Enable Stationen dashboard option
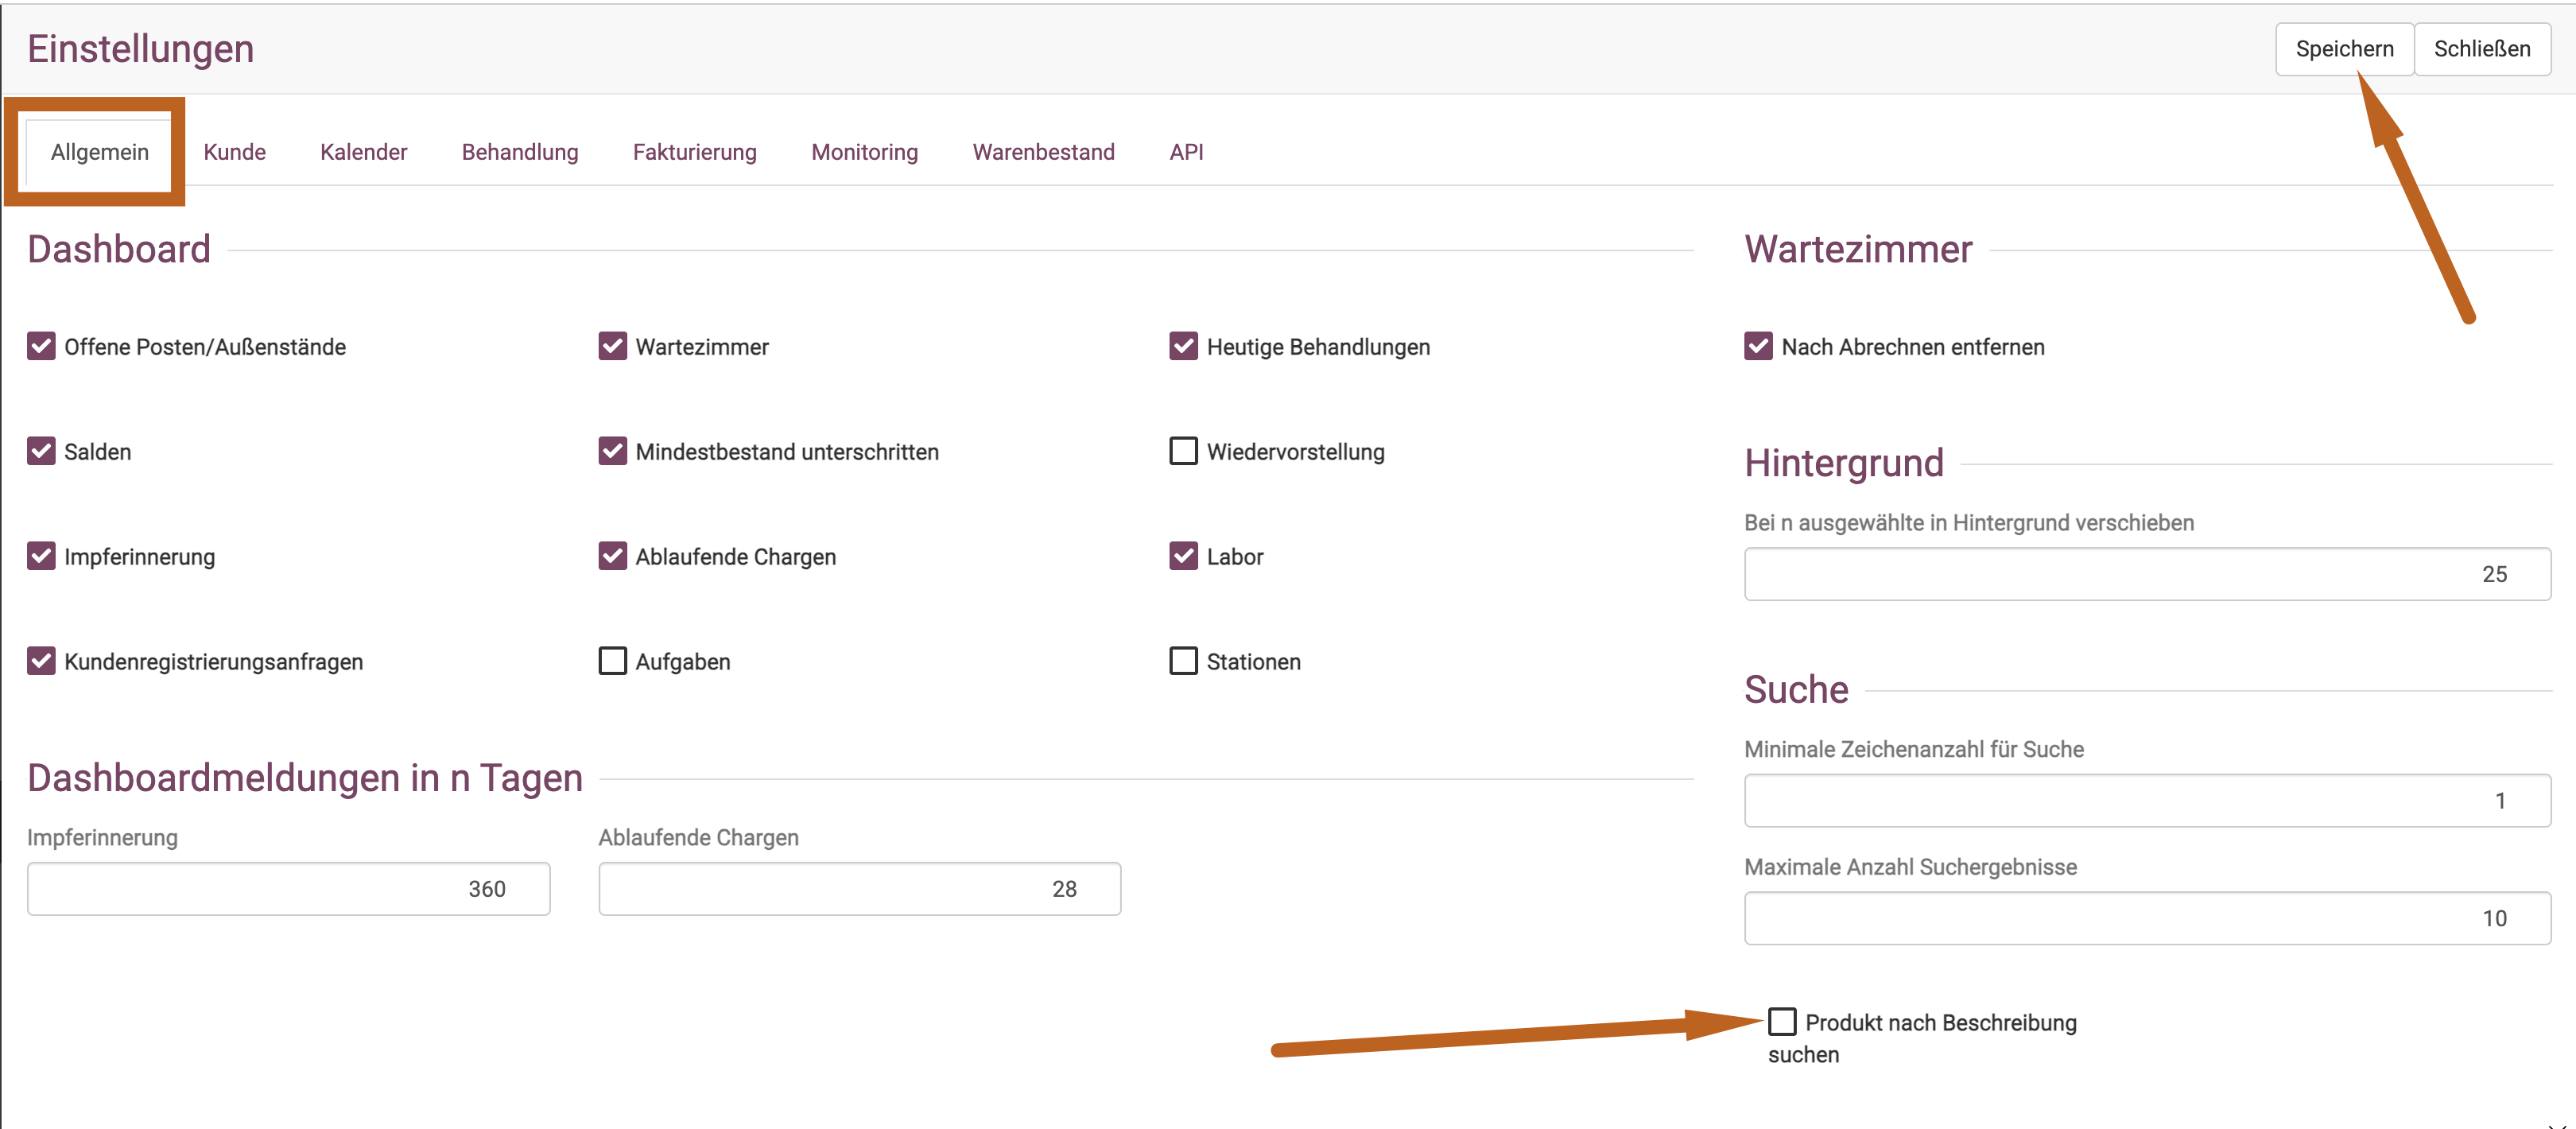The height and width of the screenshot is (1129, 2576). [1183, 661]
